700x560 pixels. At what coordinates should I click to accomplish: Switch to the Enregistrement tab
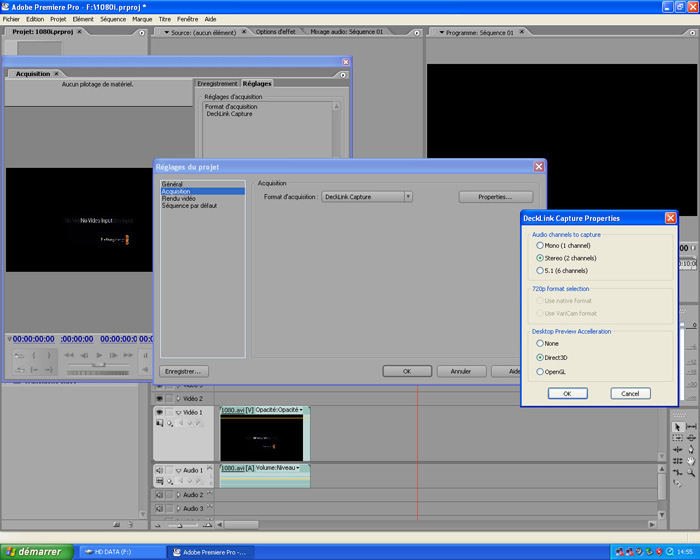click(217, 84)
